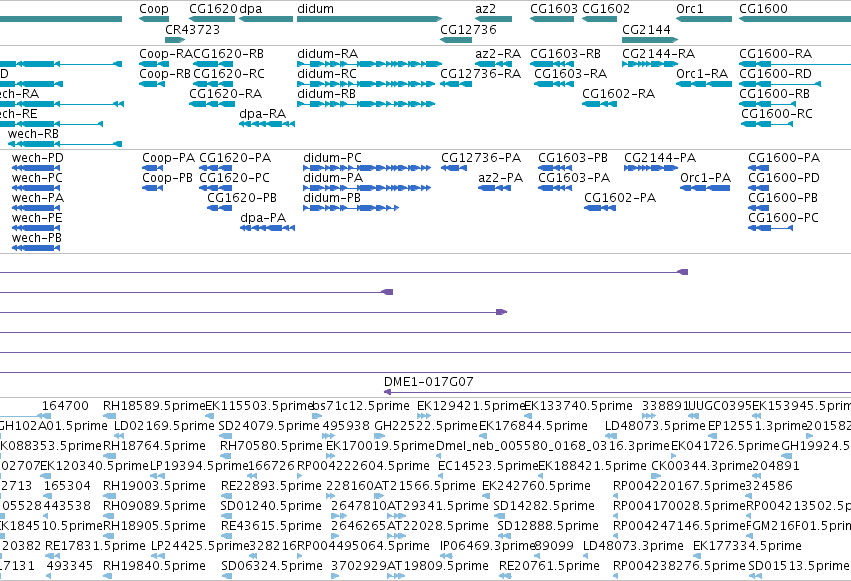The height and width of the screenshot is (581, 851).
Task: Select the dpa-RA transcript label
Action: 262,114
